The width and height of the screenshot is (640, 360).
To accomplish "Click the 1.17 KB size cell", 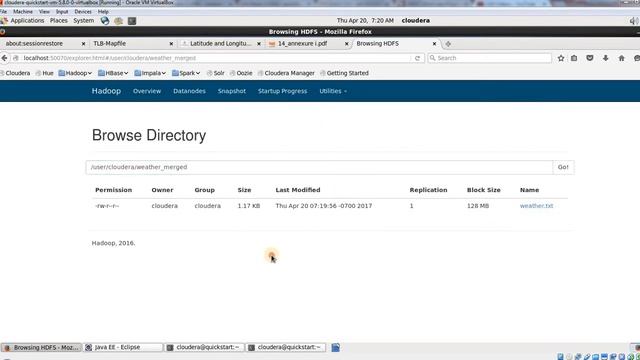I will tap(249, 206).
